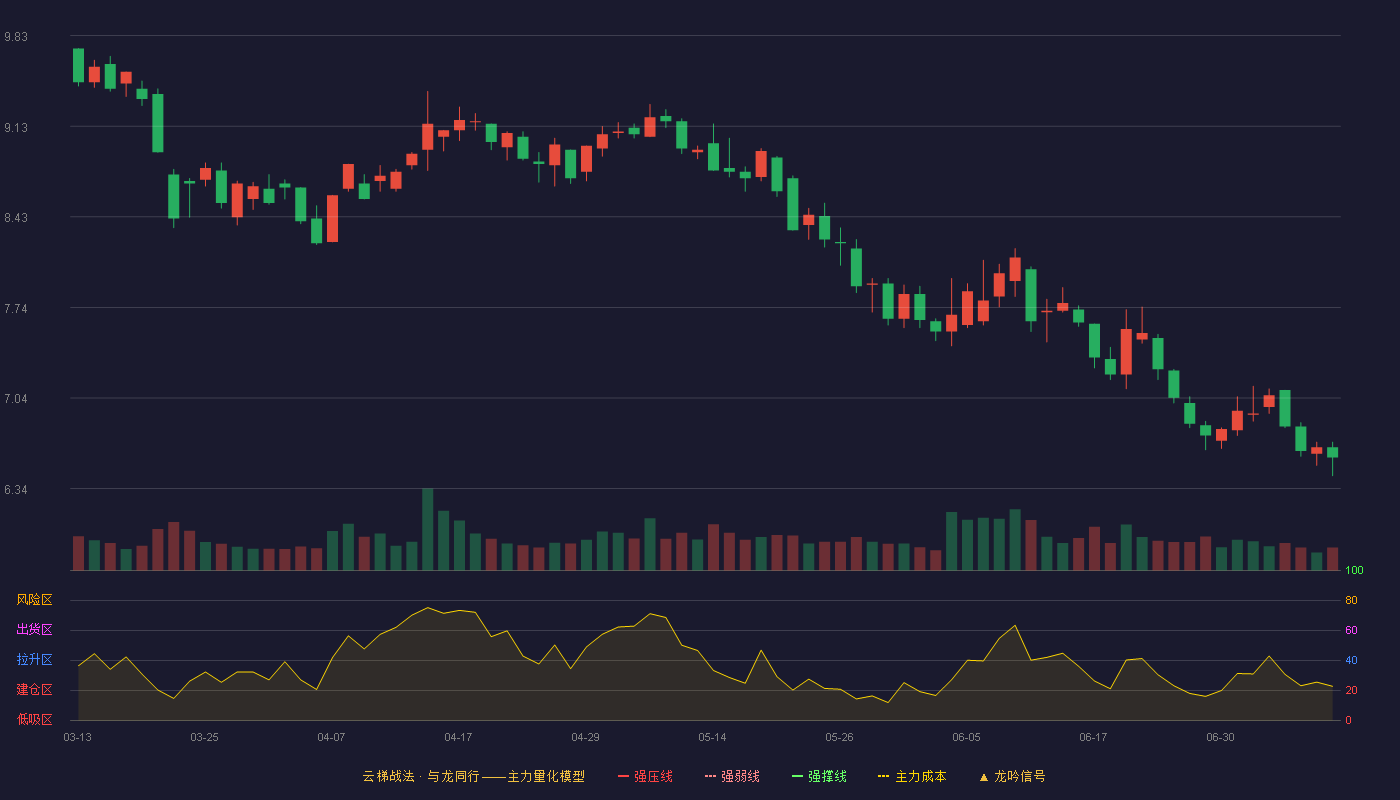
Task: Click the 9.83 price axis label
Action: click(16, 37)
